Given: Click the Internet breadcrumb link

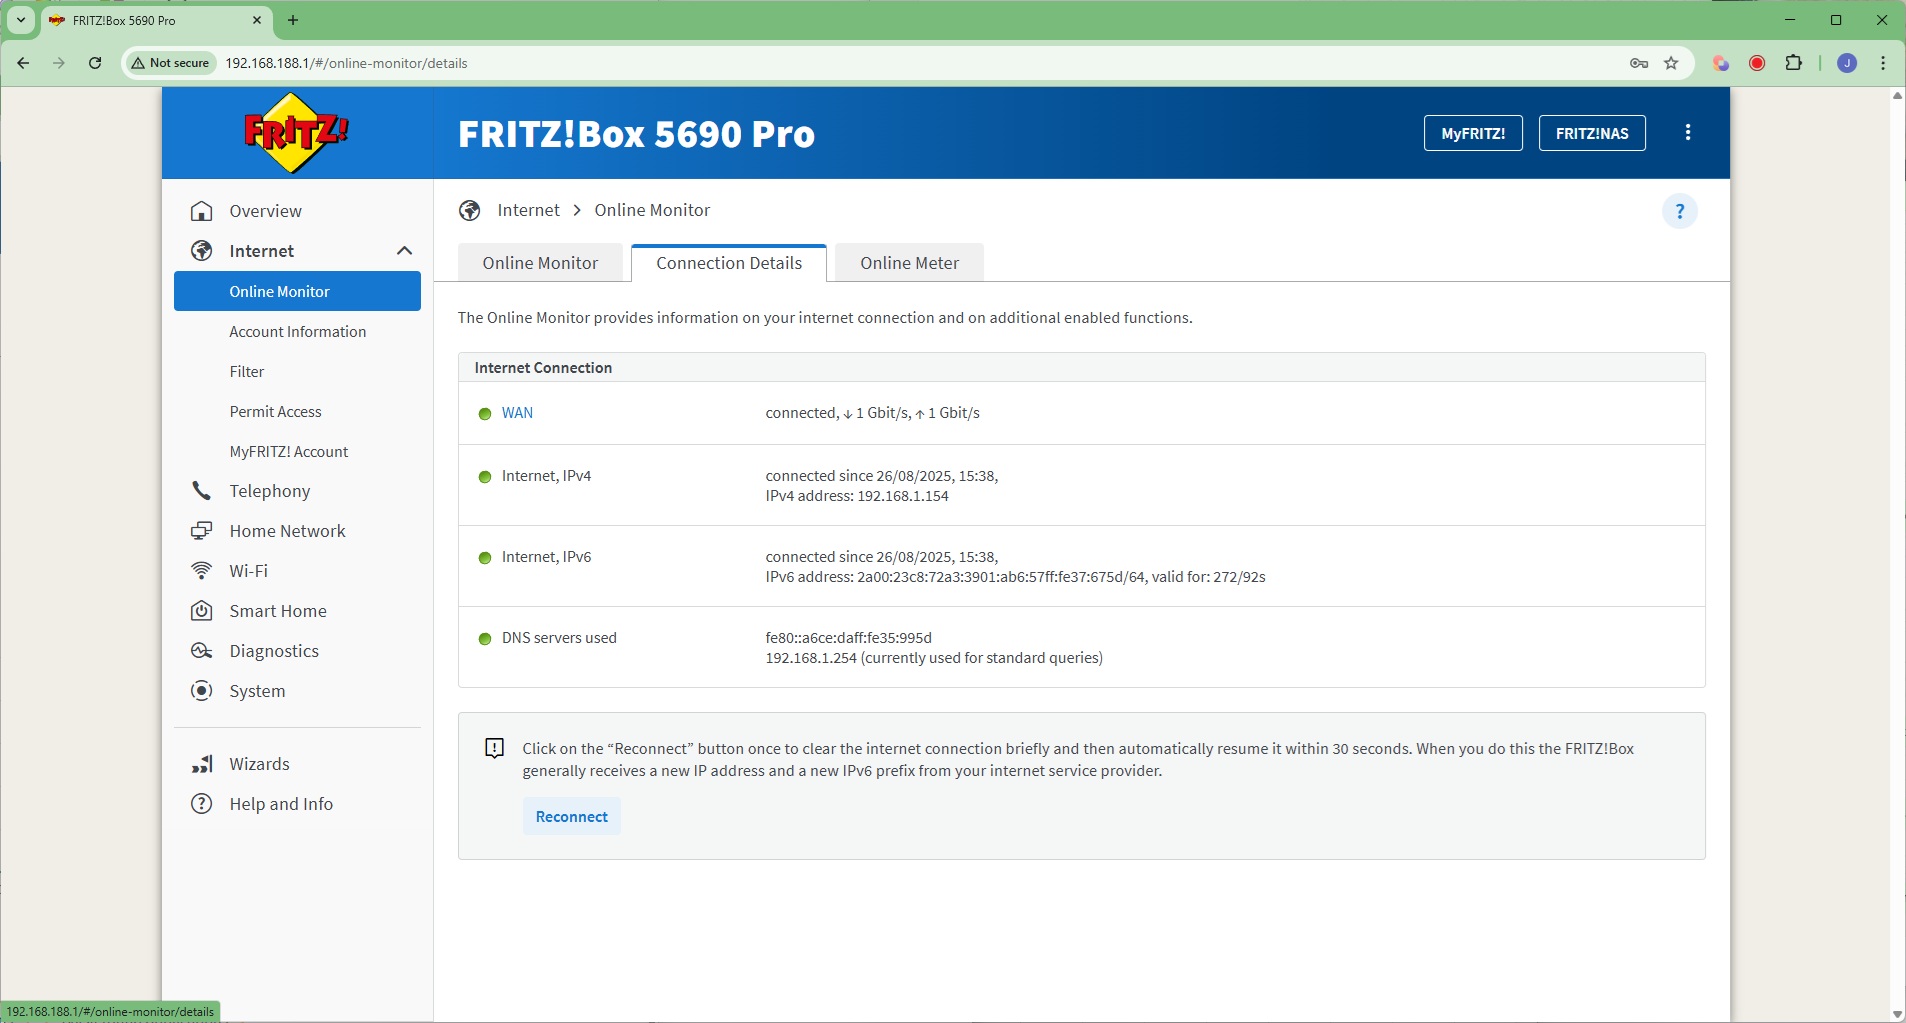Looking at the screenshot, I should pyautogui.click(x=528, y=210).
